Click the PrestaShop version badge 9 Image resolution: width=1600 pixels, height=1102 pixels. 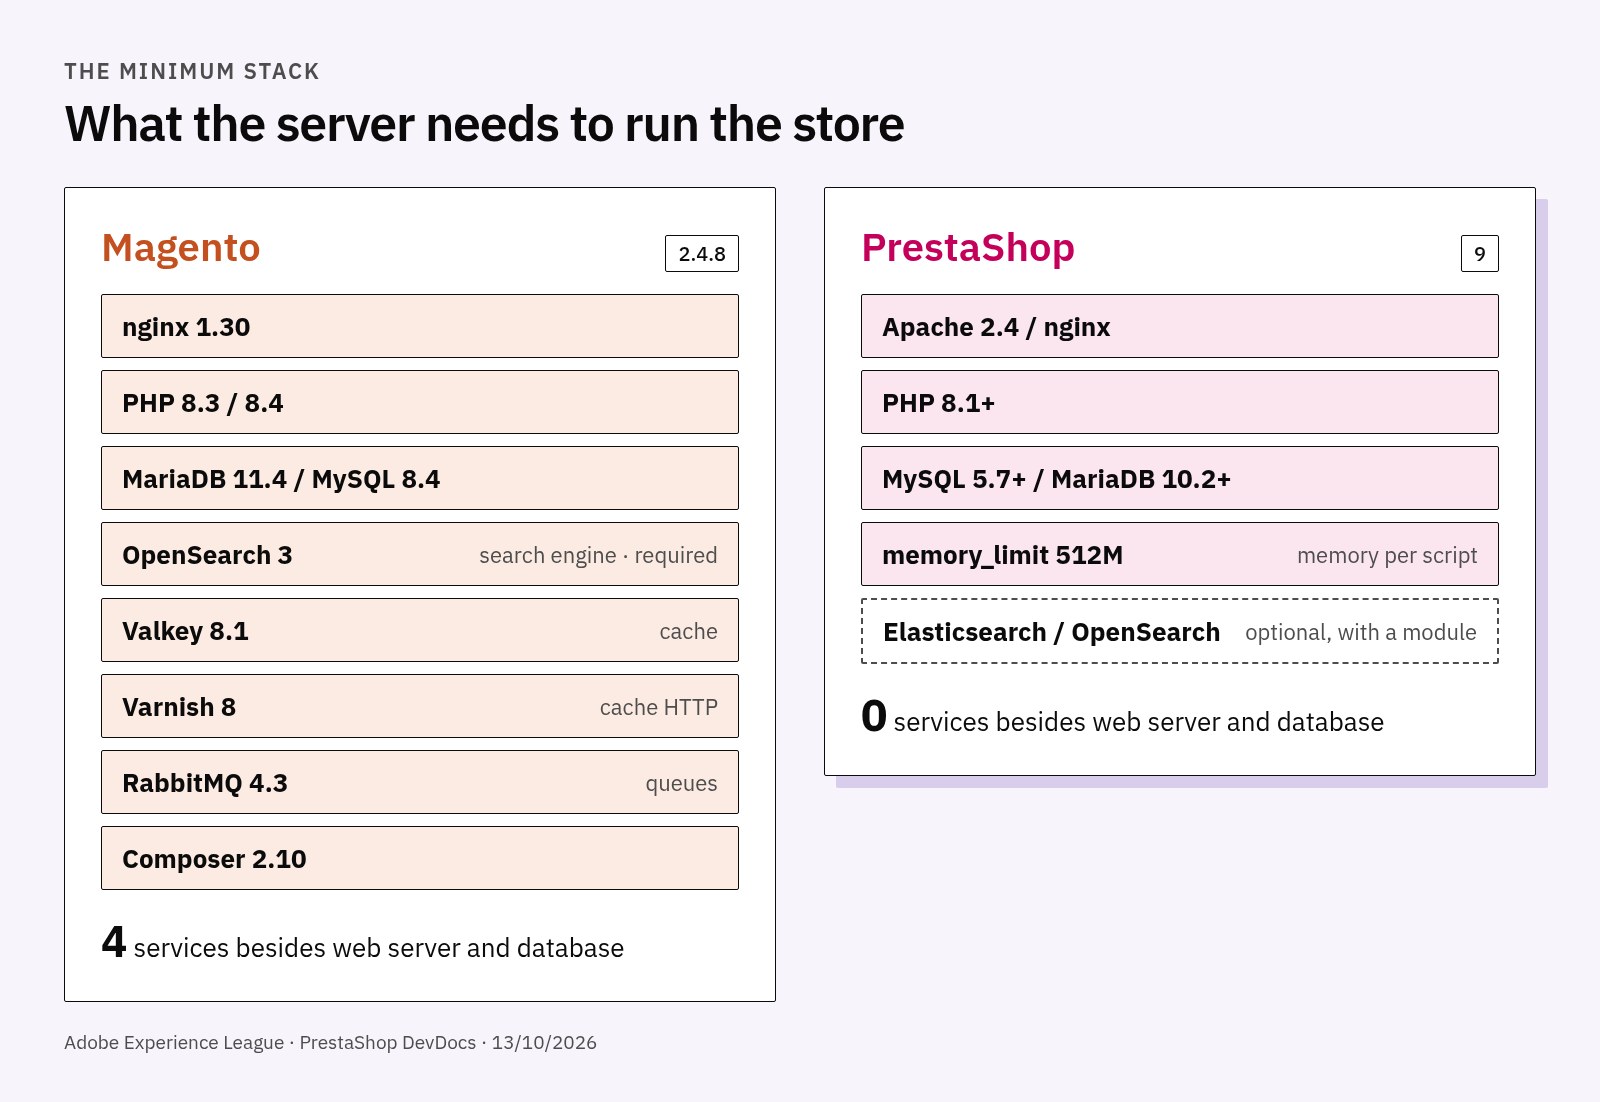[x=1480, y=254]
